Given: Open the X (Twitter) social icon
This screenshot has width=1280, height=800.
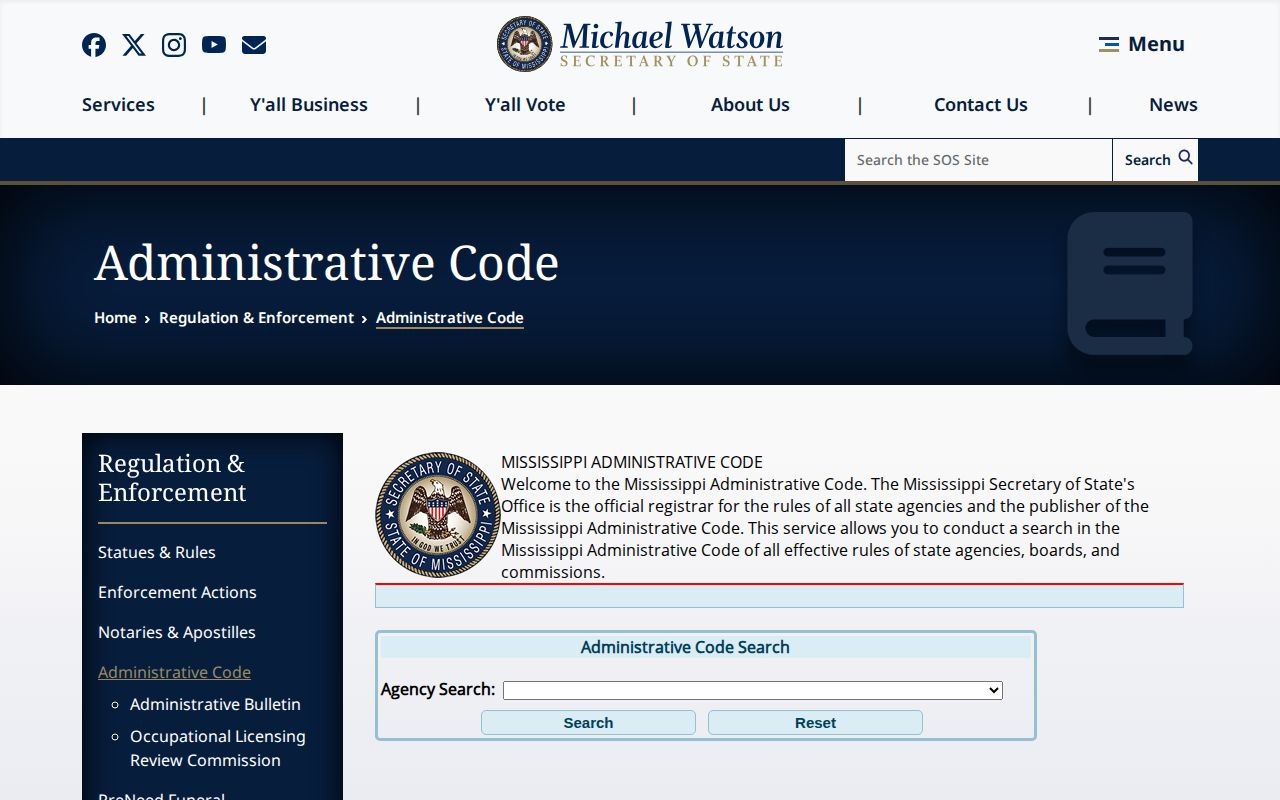Looking at the screenshot, I should (134, 45).
